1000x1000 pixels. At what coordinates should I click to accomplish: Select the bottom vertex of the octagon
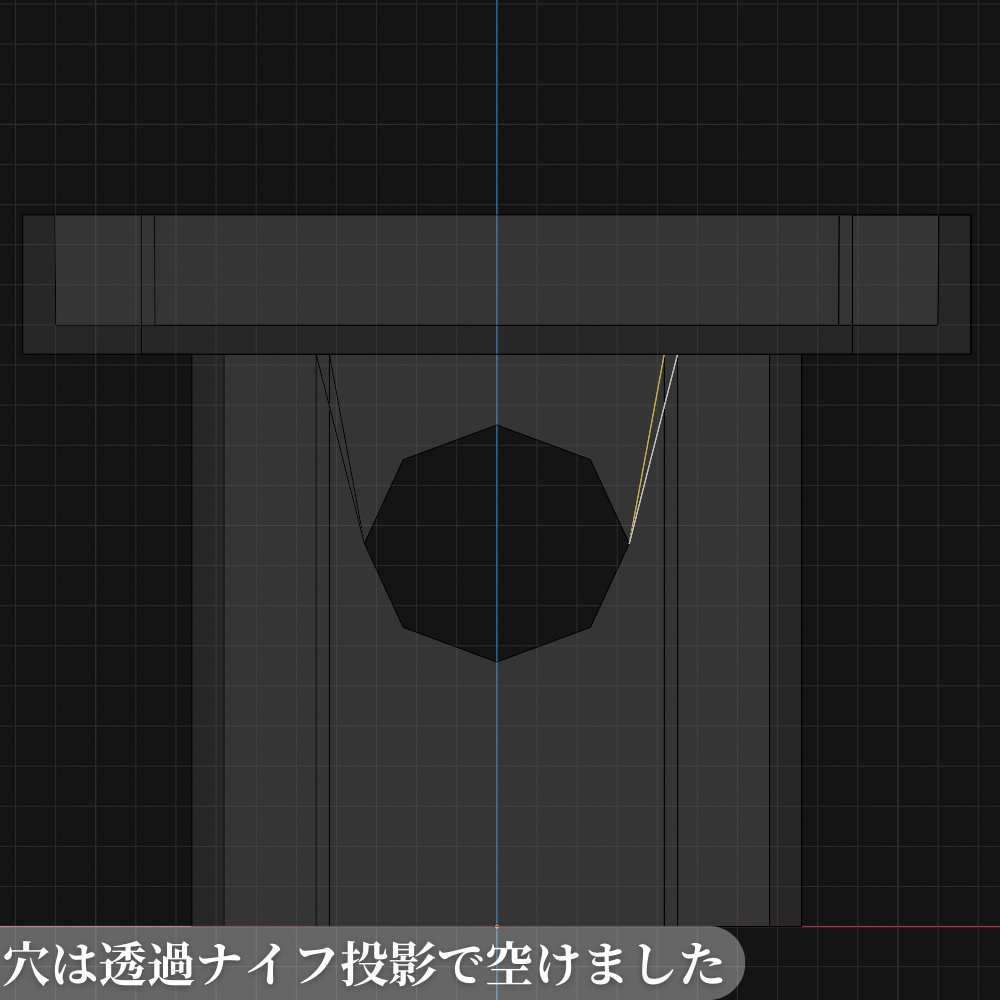tap(497, 660)
